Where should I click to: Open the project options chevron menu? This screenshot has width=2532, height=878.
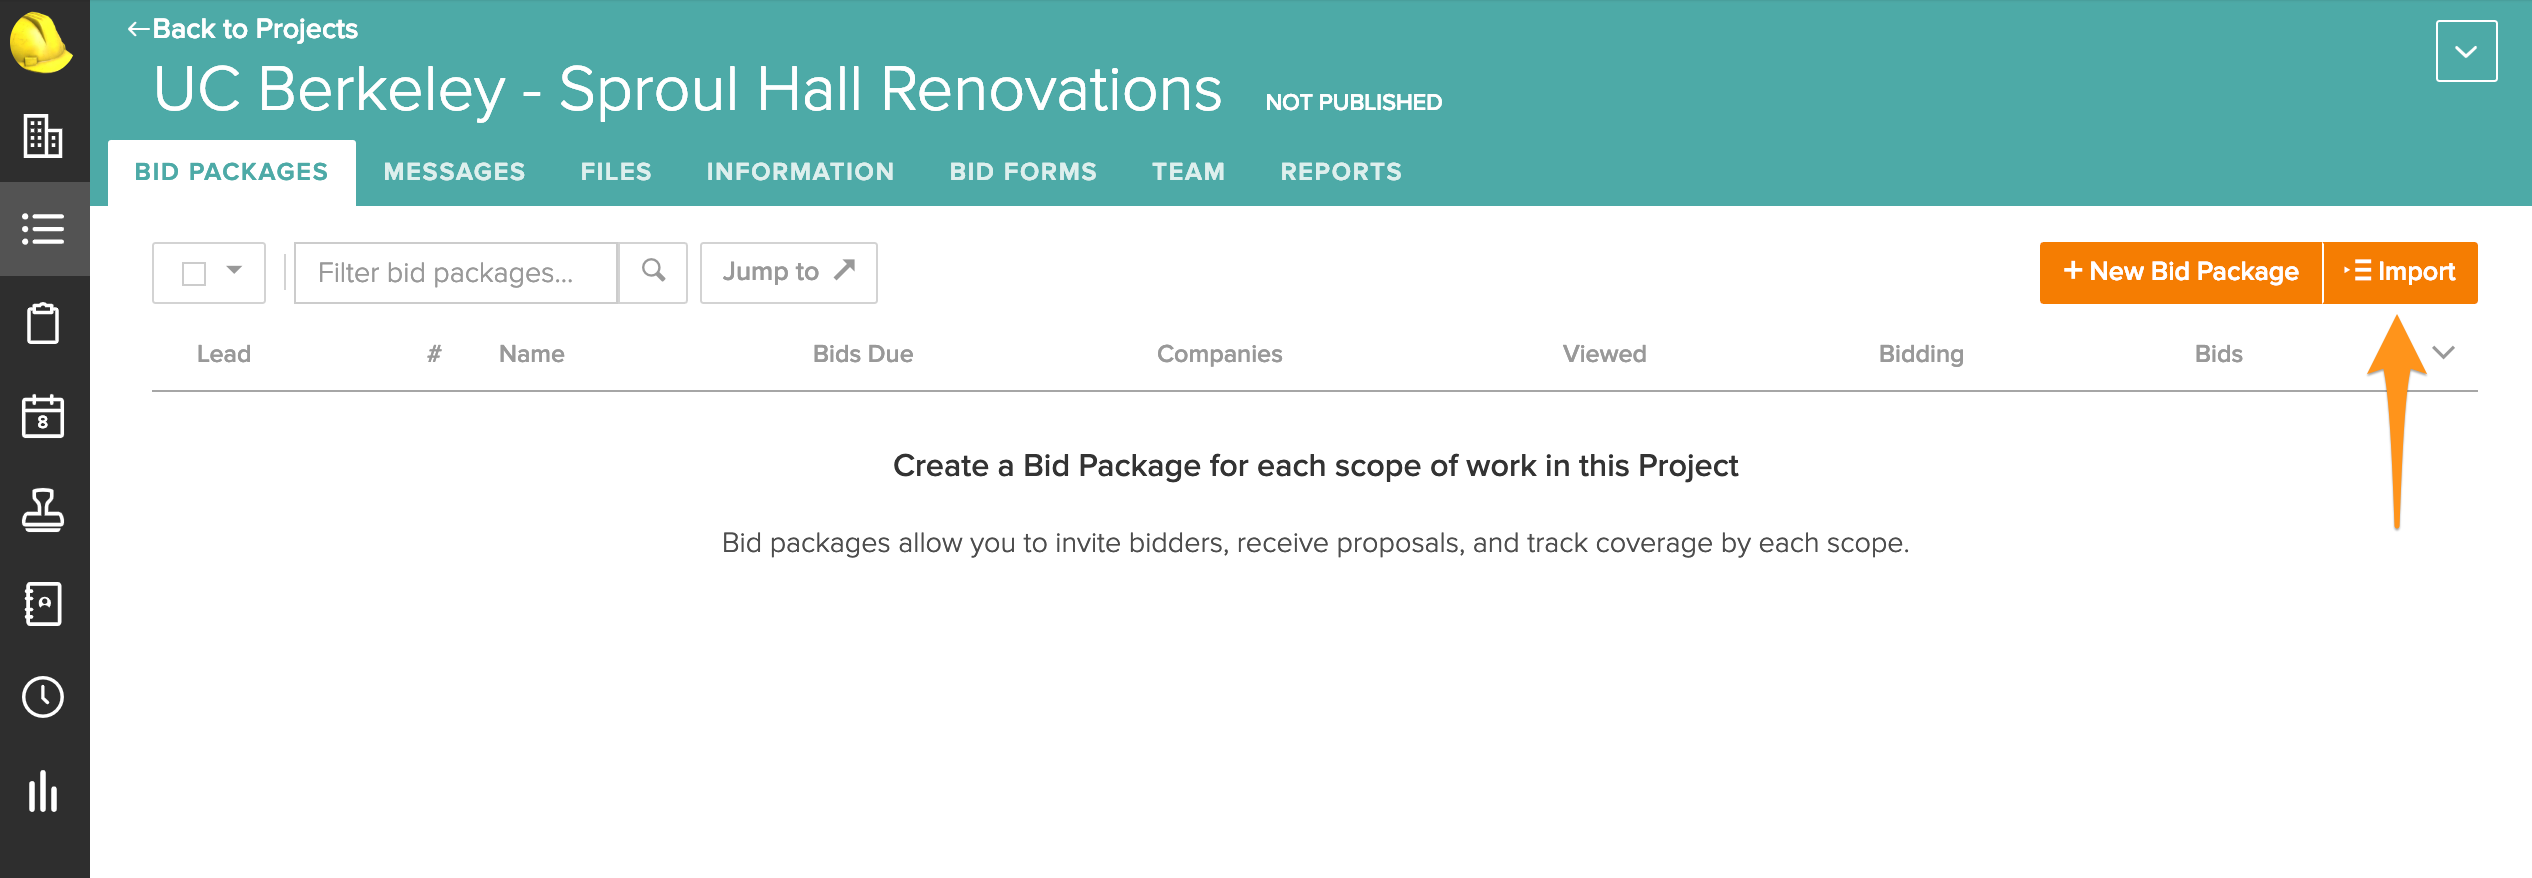pos(2466,51)
